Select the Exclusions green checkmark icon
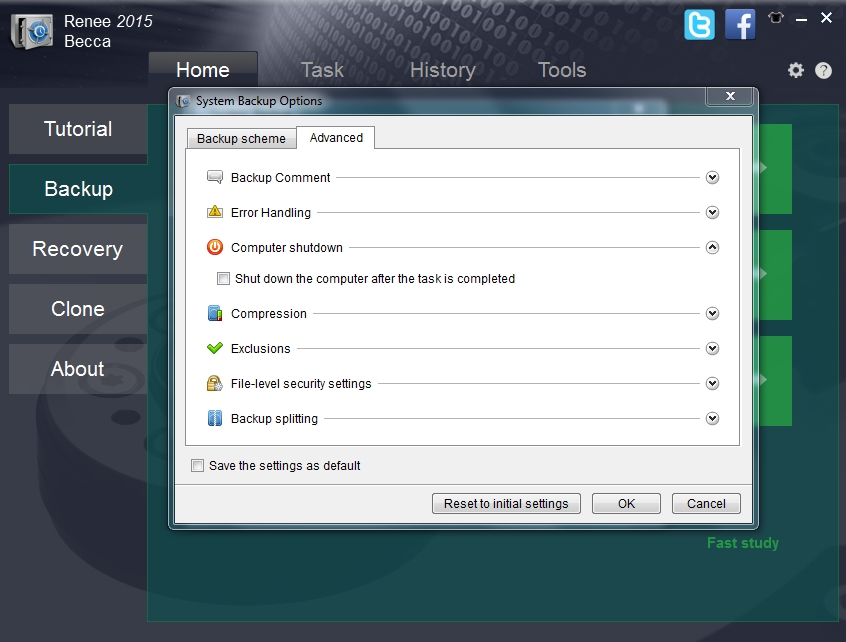 (x=214, y=348)
